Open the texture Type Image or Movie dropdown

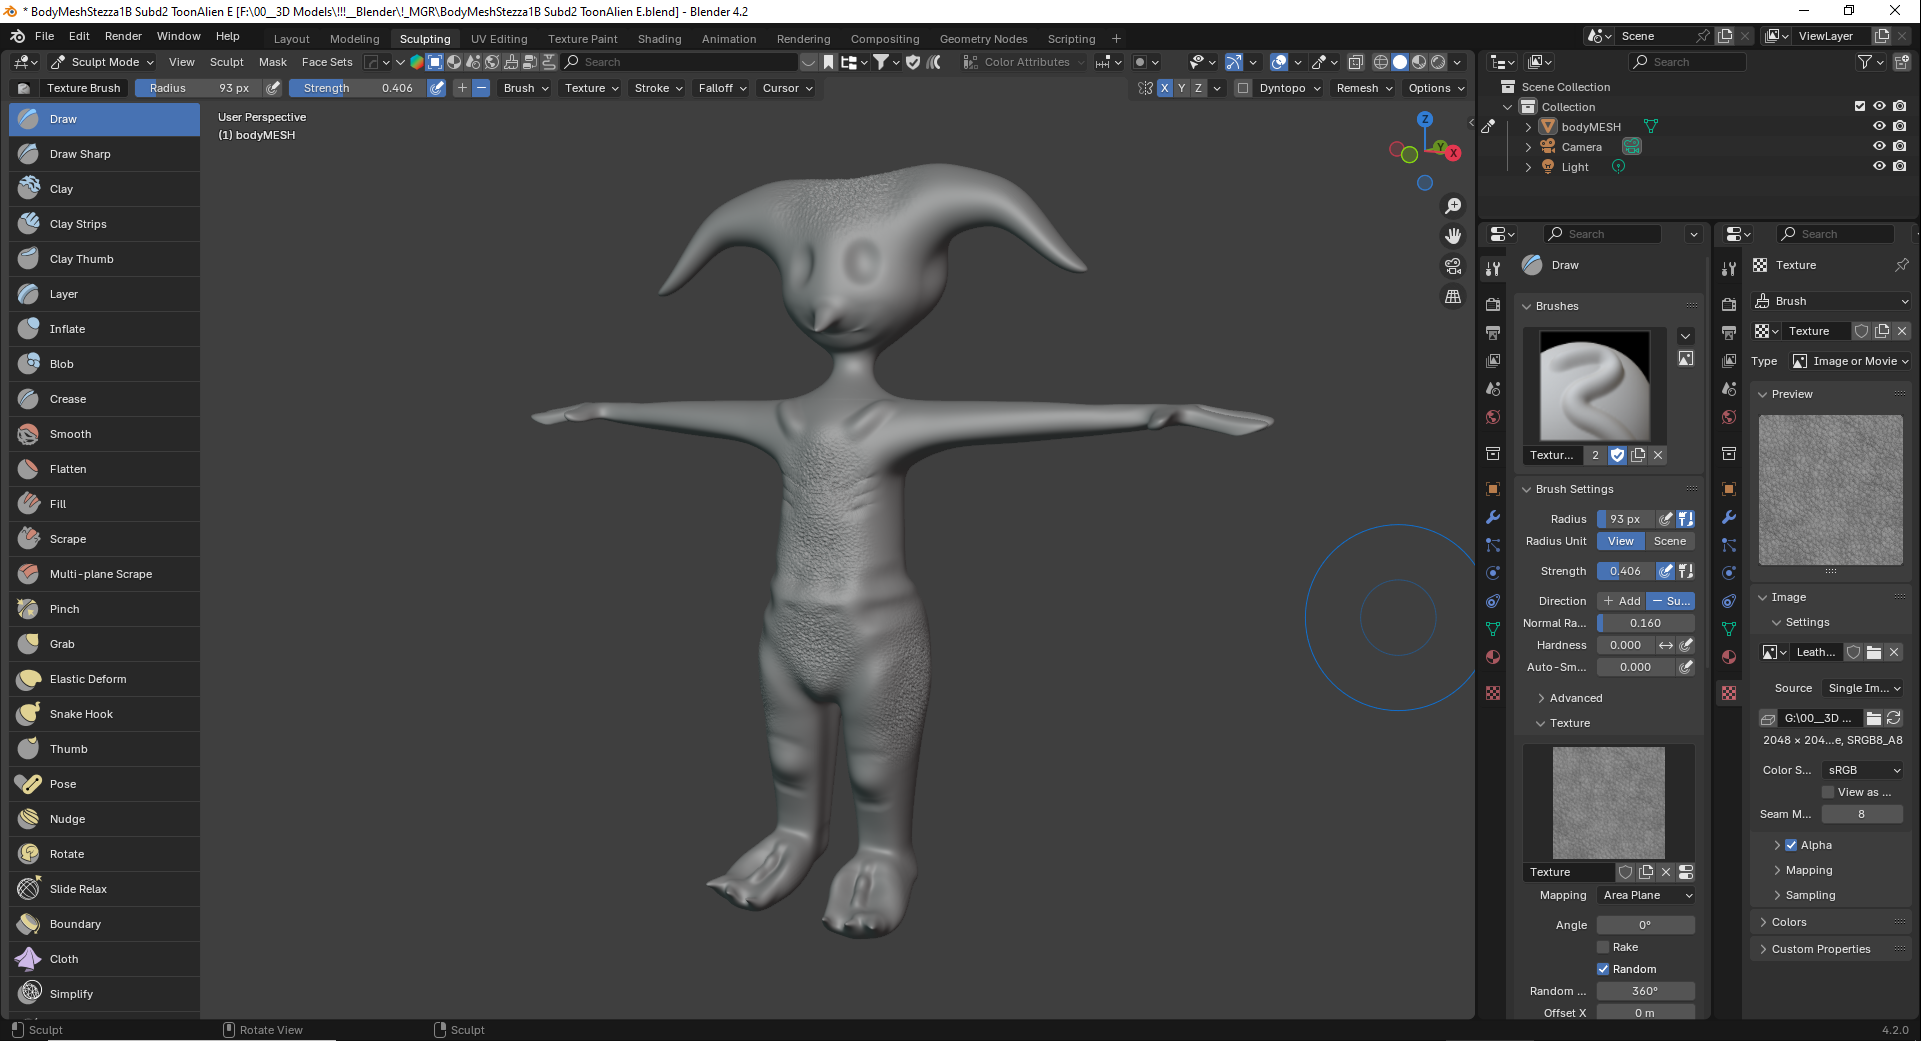[1849, 361]
